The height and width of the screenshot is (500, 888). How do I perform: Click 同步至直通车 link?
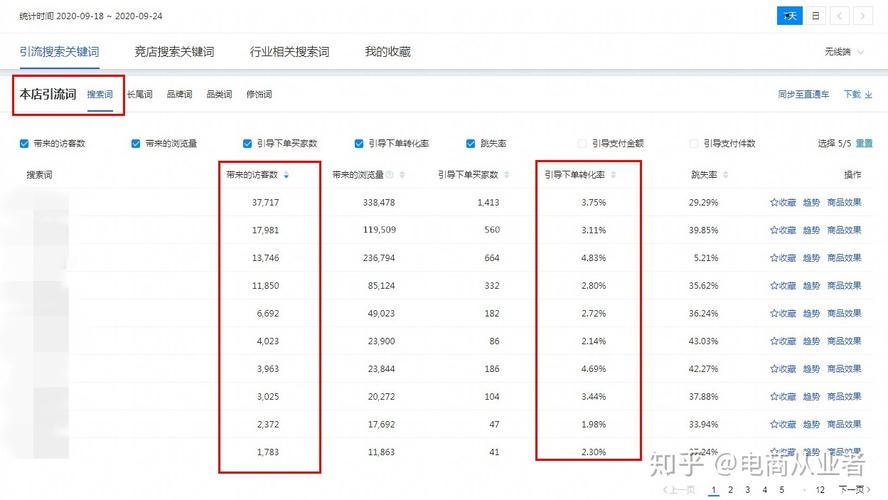(803, 95)
